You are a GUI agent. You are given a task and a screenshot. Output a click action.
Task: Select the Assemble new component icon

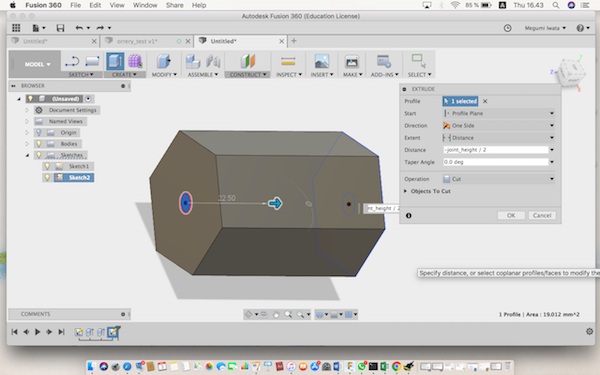click(x=192, y=61)
